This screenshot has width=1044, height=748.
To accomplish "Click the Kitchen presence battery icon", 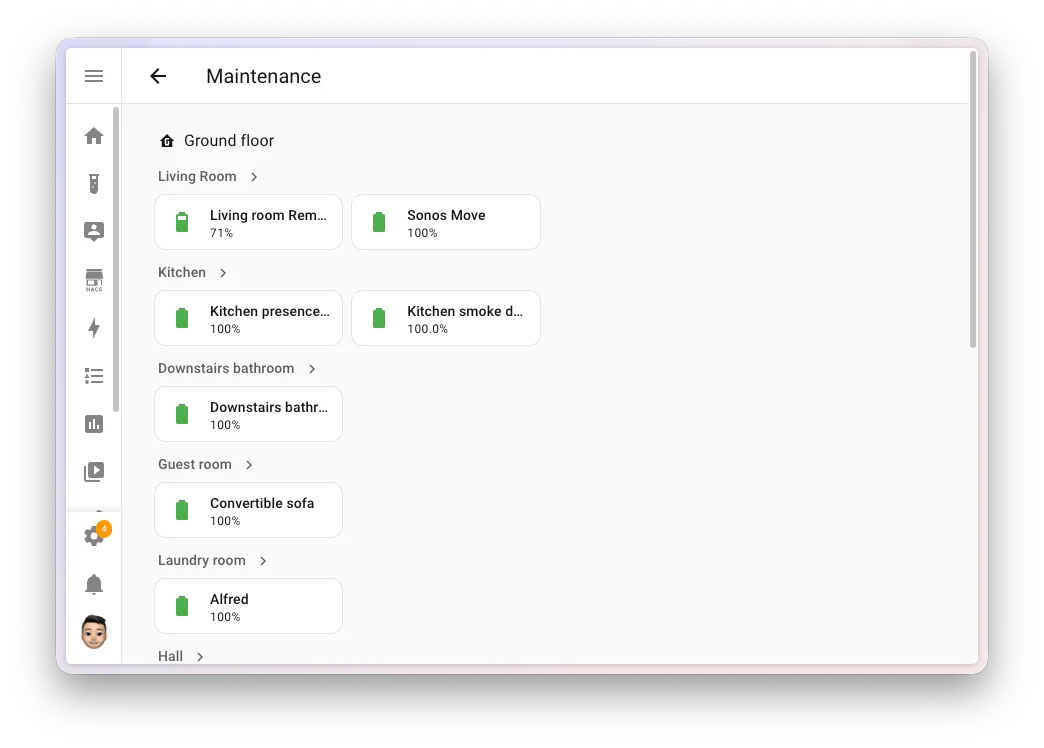I will tap(182, 318).
